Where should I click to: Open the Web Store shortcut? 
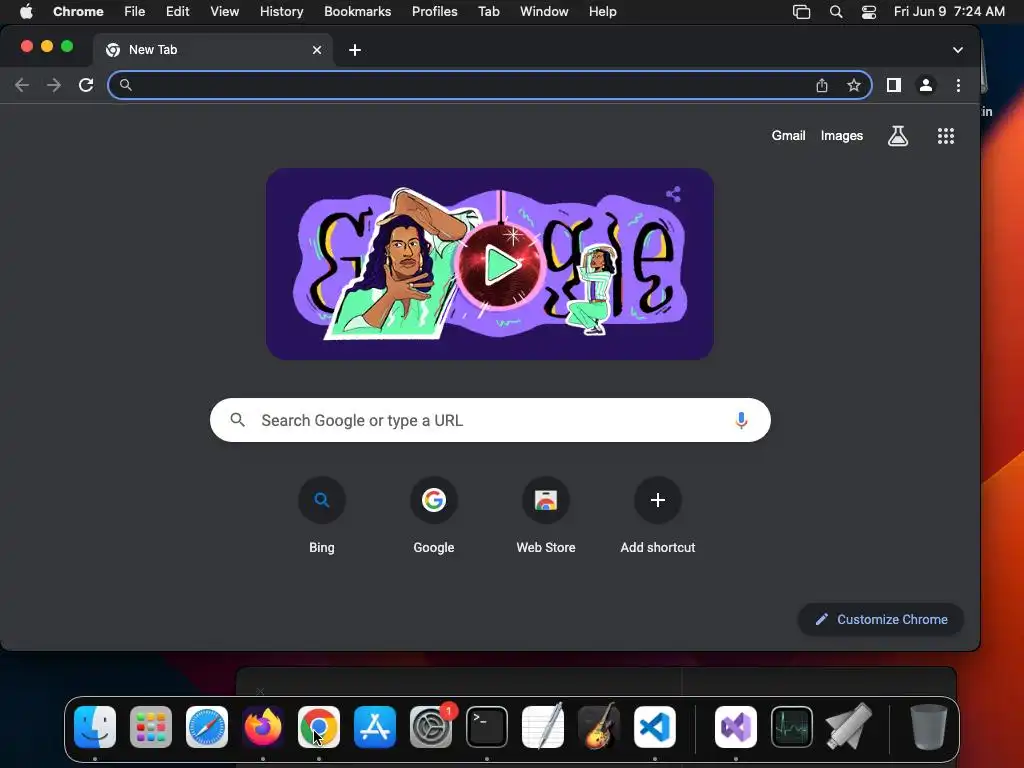(546, 516)
